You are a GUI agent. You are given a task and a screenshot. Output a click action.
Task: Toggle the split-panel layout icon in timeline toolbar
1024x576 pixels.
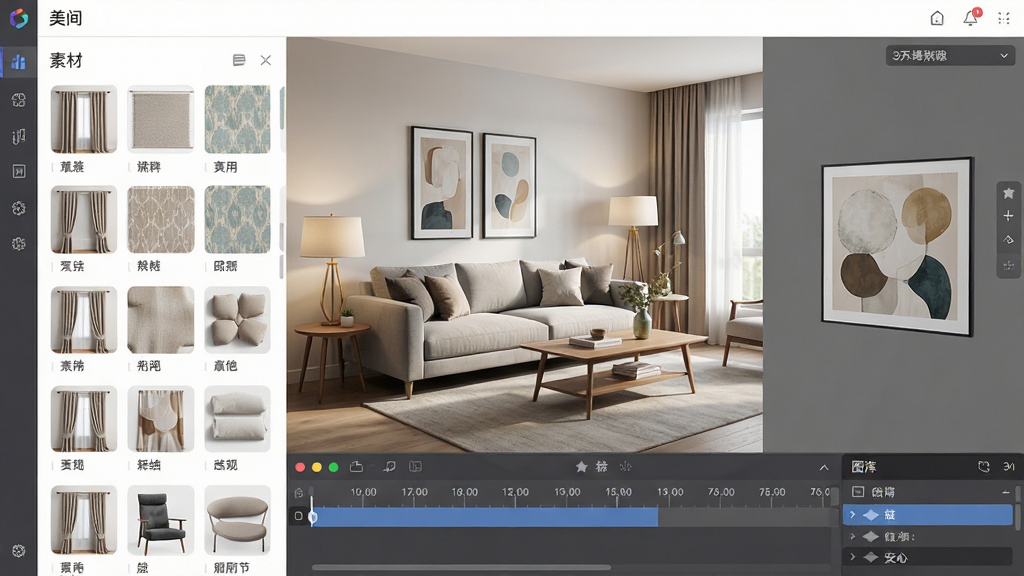click(x=415, y=466)
